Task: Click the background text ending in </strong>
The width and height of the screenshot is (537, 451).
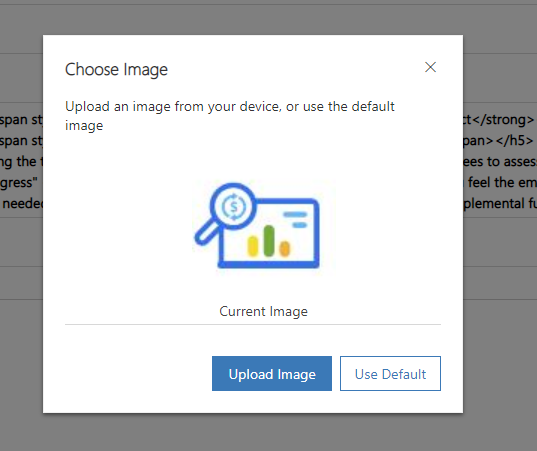Action: coord(499,120)
